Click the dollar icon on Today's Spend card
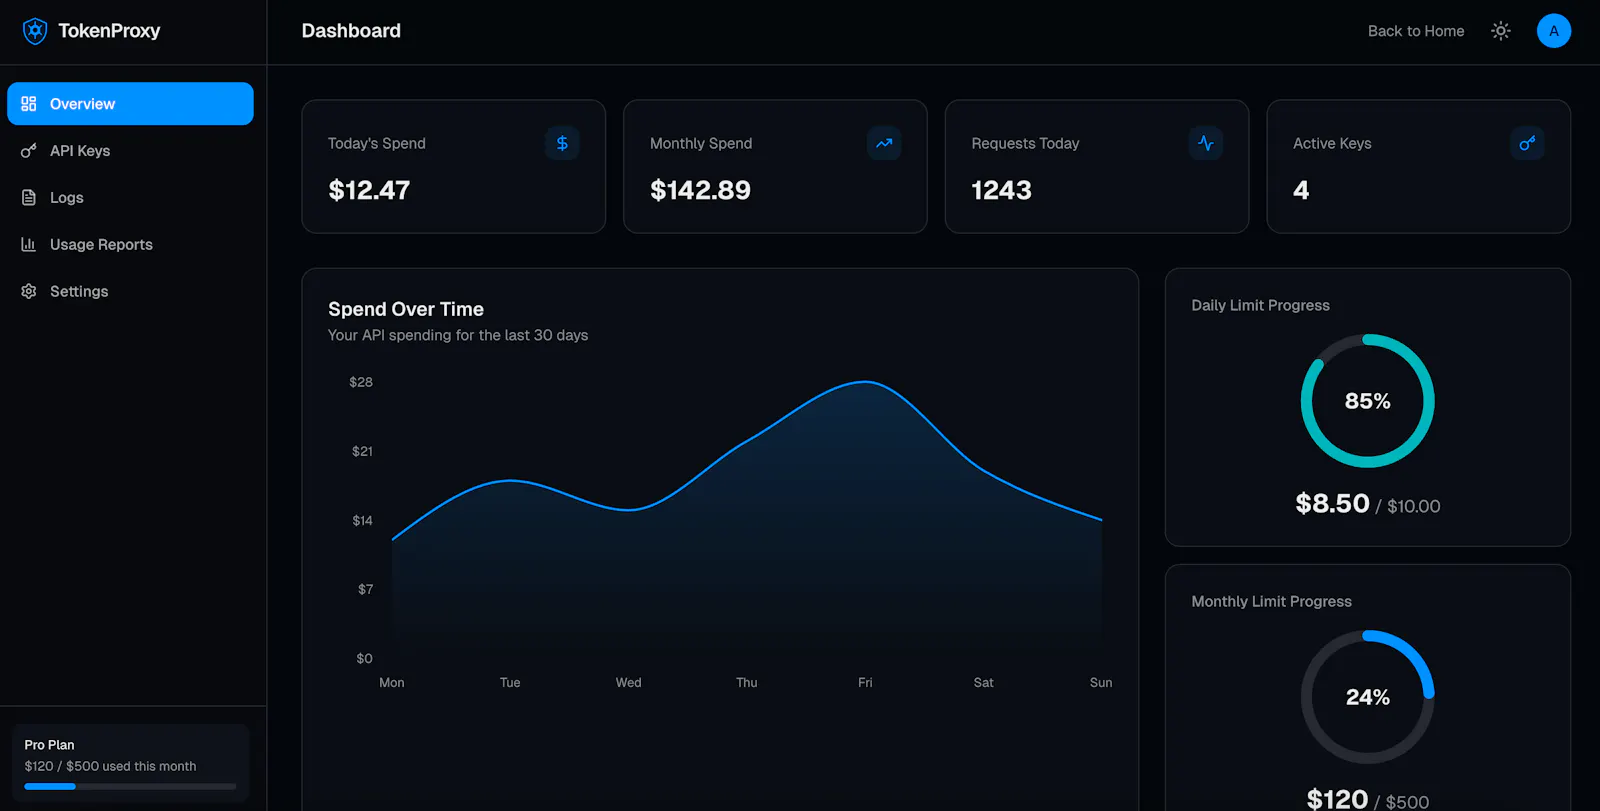Image resolution: width=1600 pixels, height=811 pixels. point(562,144)
